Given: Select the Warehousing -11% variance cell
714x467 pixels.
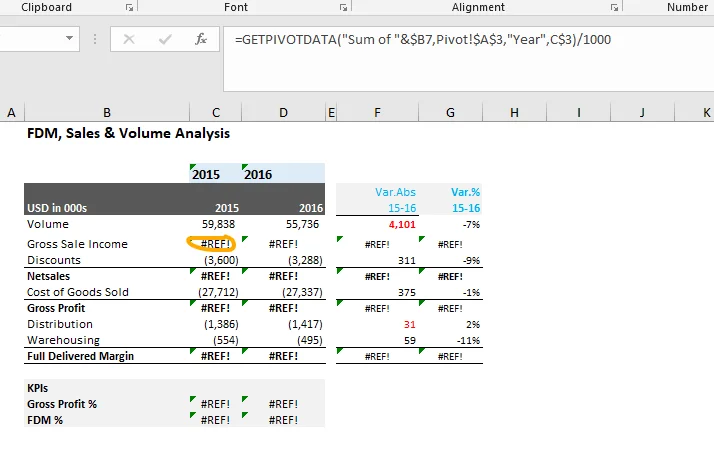Looking at the screenshot, I should pos(450,340).
